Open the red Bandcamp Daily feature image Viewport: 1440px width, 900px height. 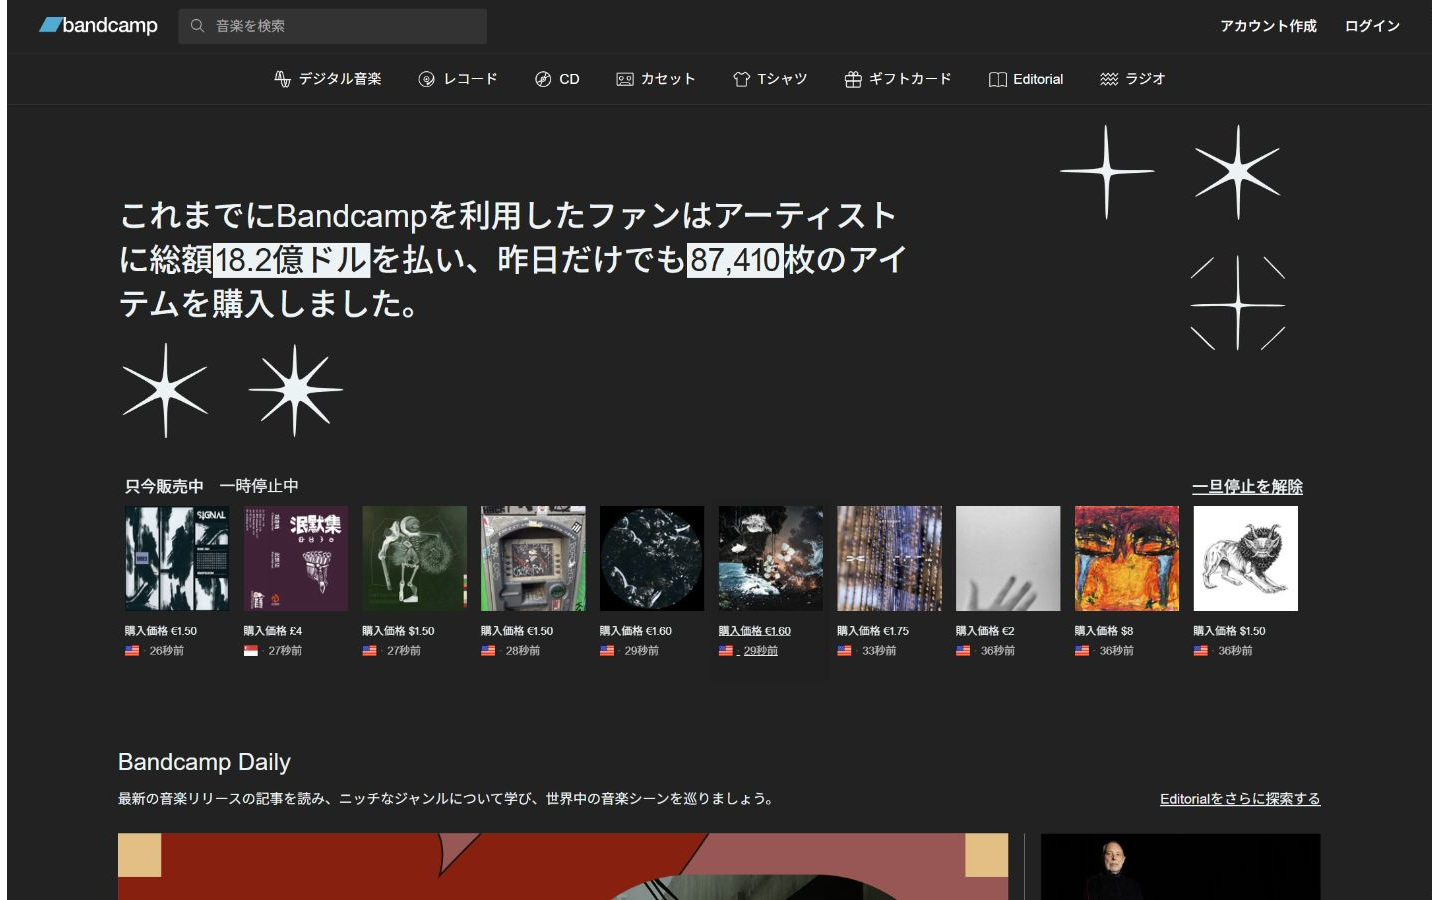[563, 866]
